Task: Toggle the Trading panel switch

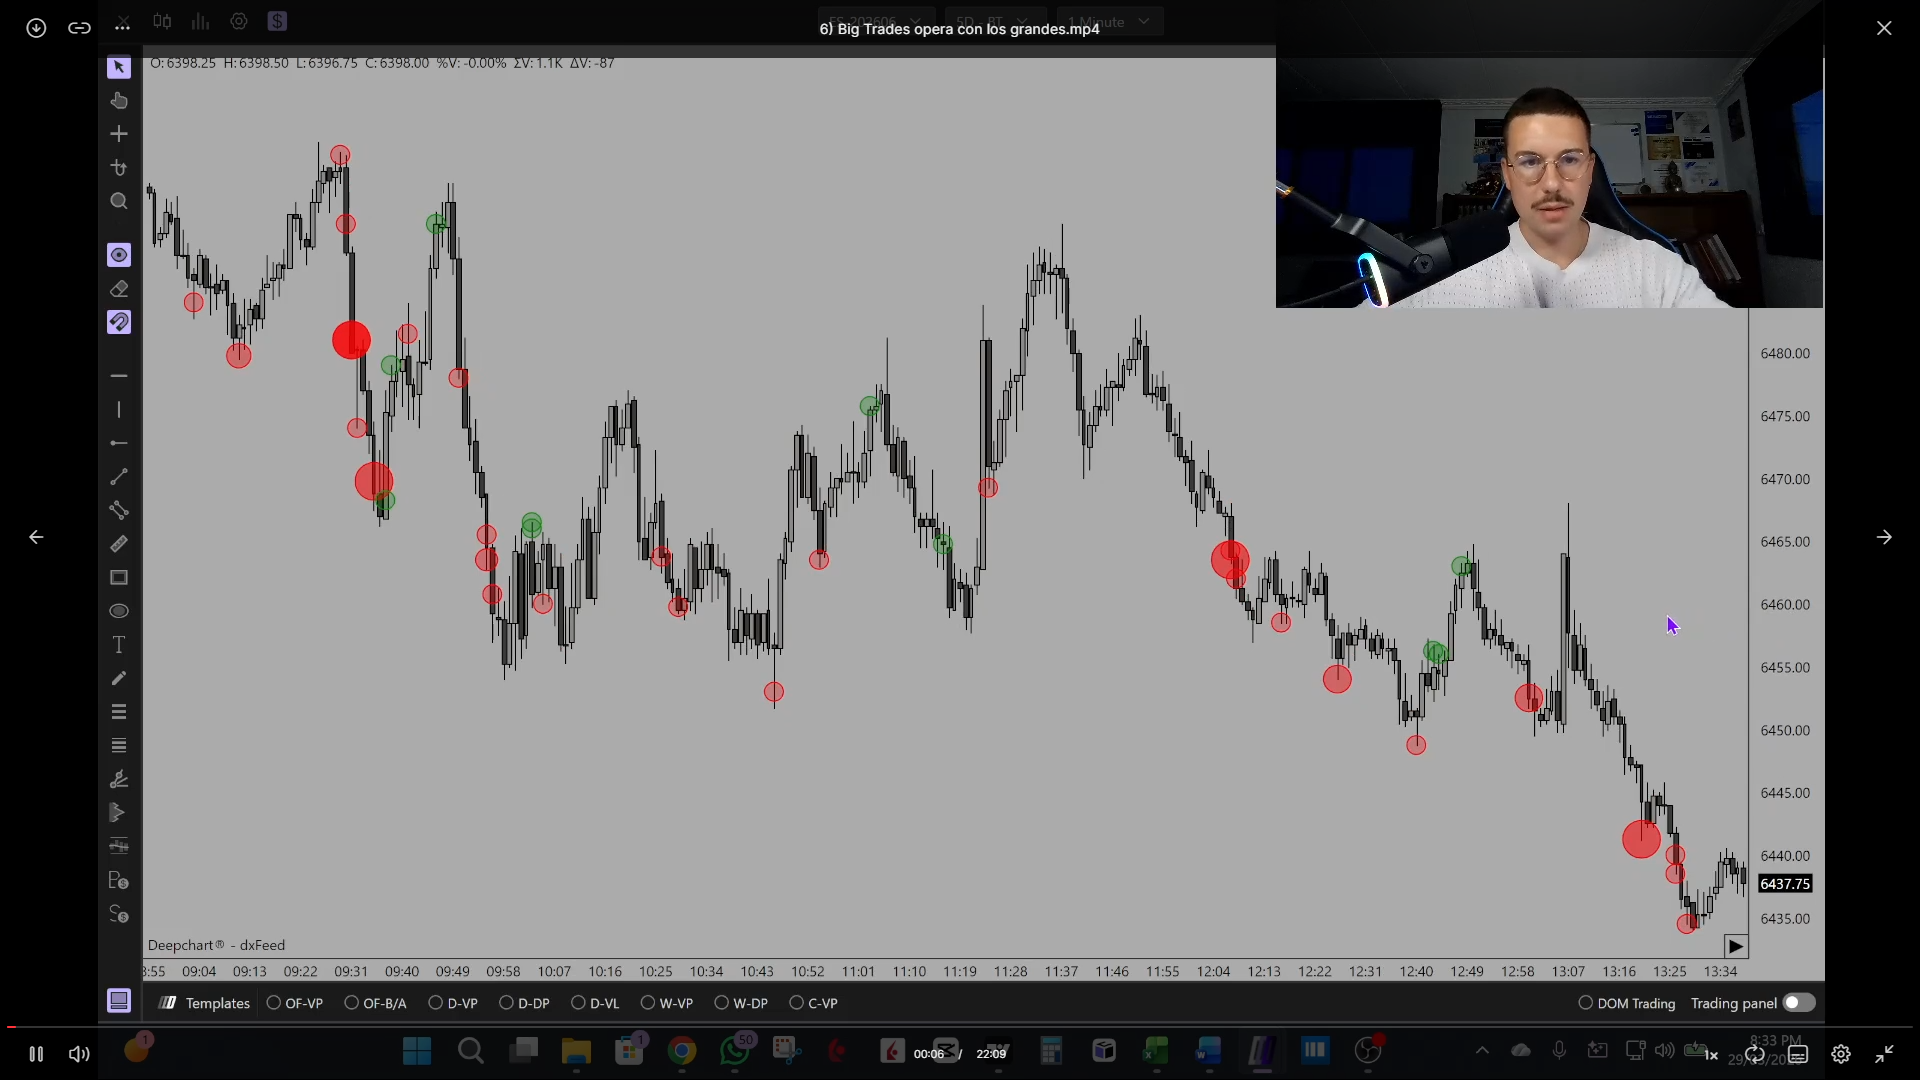Action: click(x=1798, y=1003)
